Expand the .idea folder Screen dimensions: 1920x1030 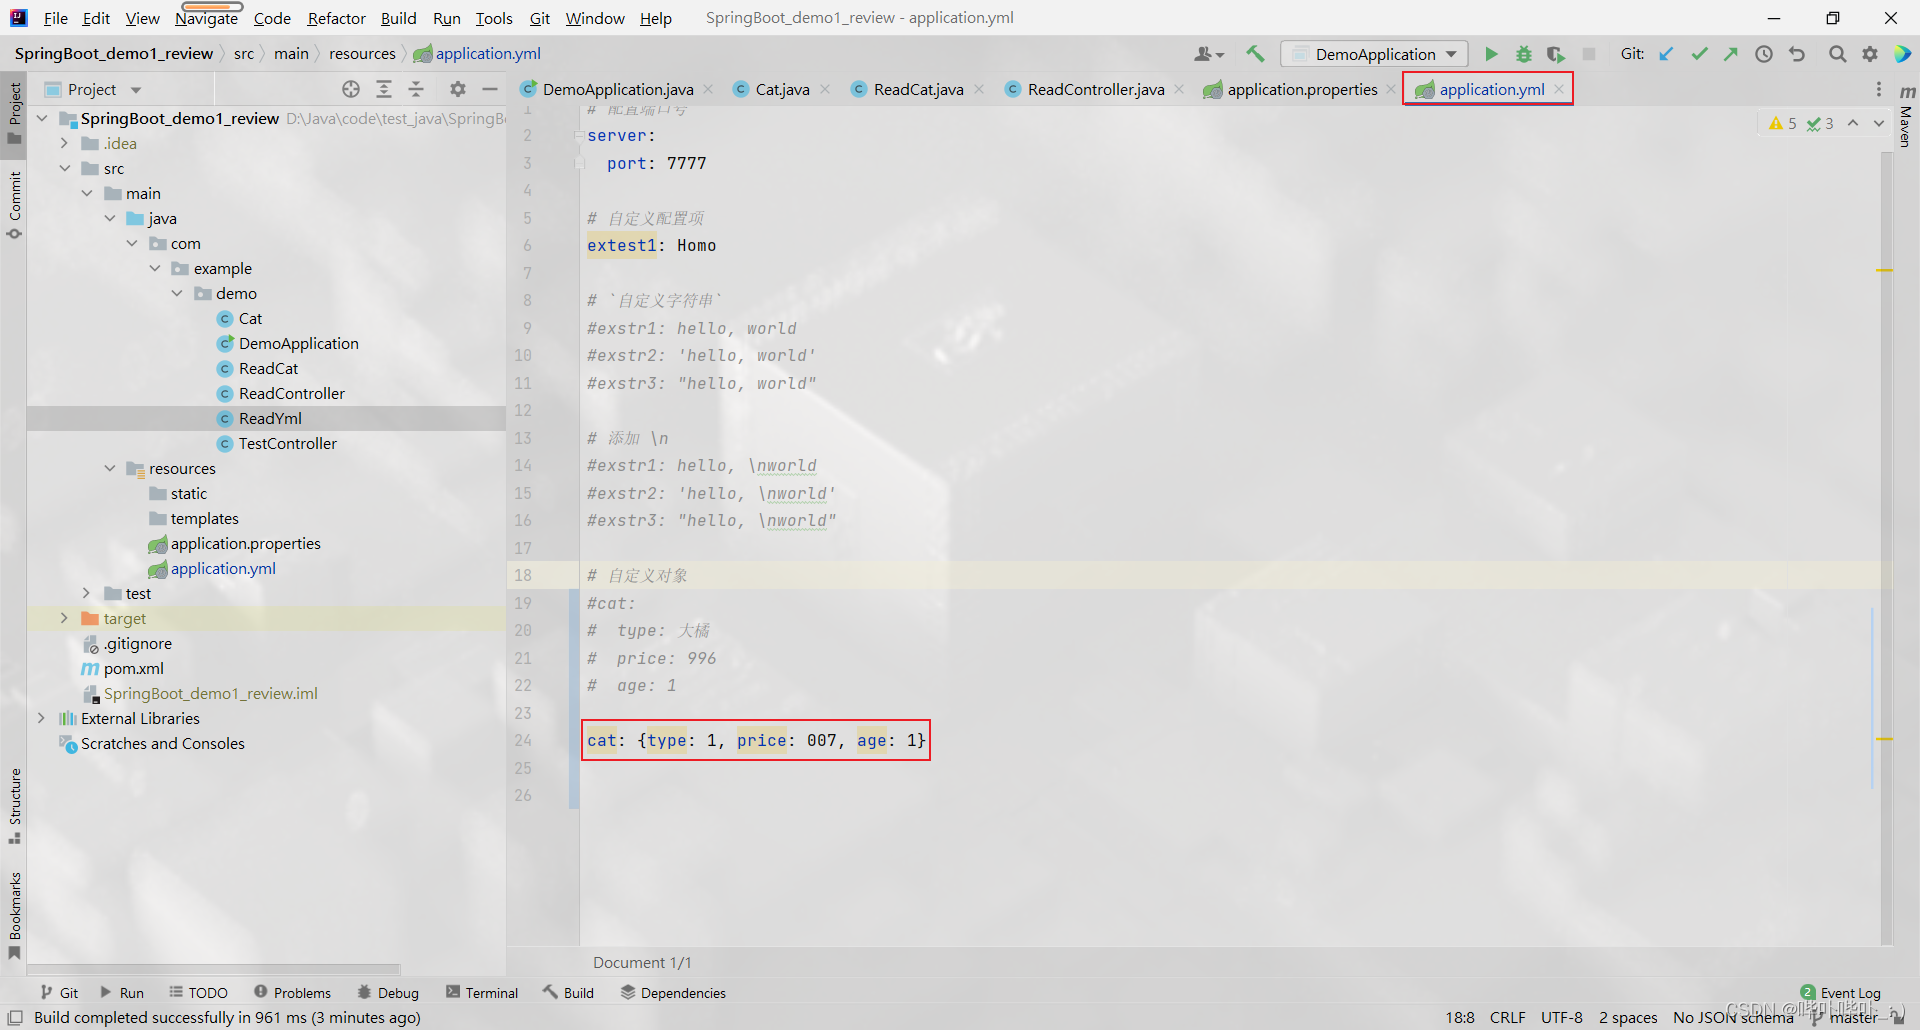click(64, 143)
